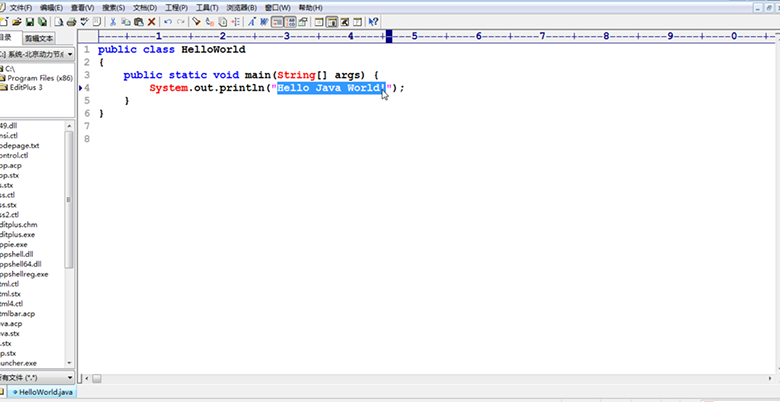Open an existing file via toolbar
Viewport: 780px width, 402px height.
[x=17, y=22]
